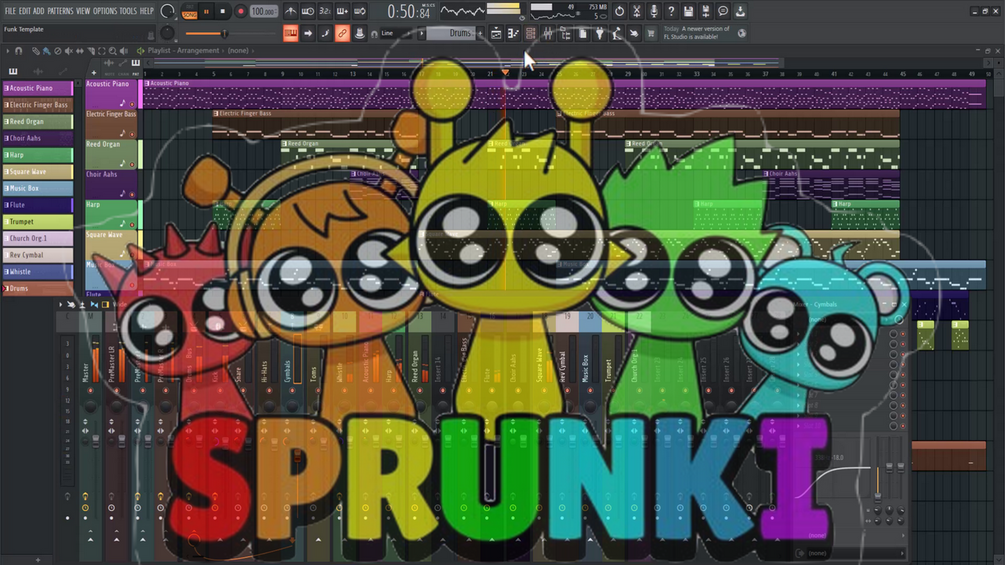This screenshot has width=1005, height=565.
Task: Toggle the recording countdown
Action: click(x=325, y=12)
